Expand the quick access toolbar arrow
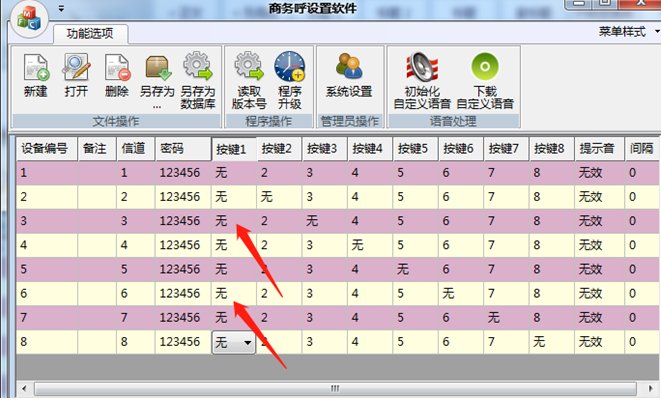This screenshot has width=661, height=402. pos(61,8)
